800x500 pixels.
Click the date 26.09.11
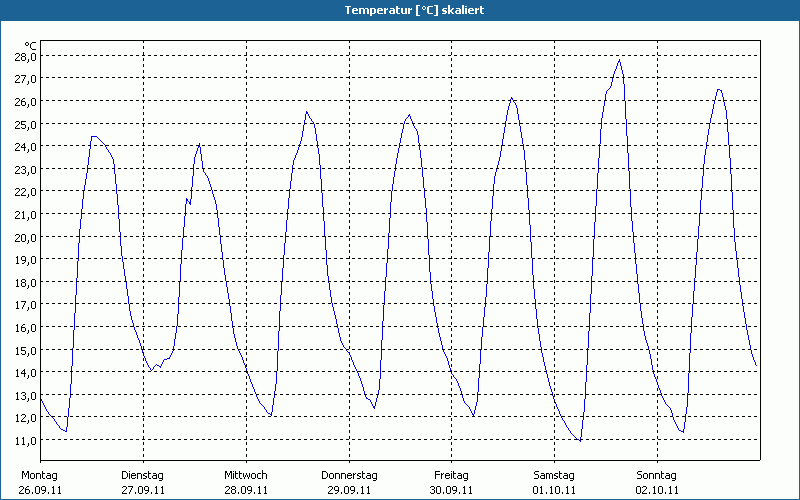point(41,490)
